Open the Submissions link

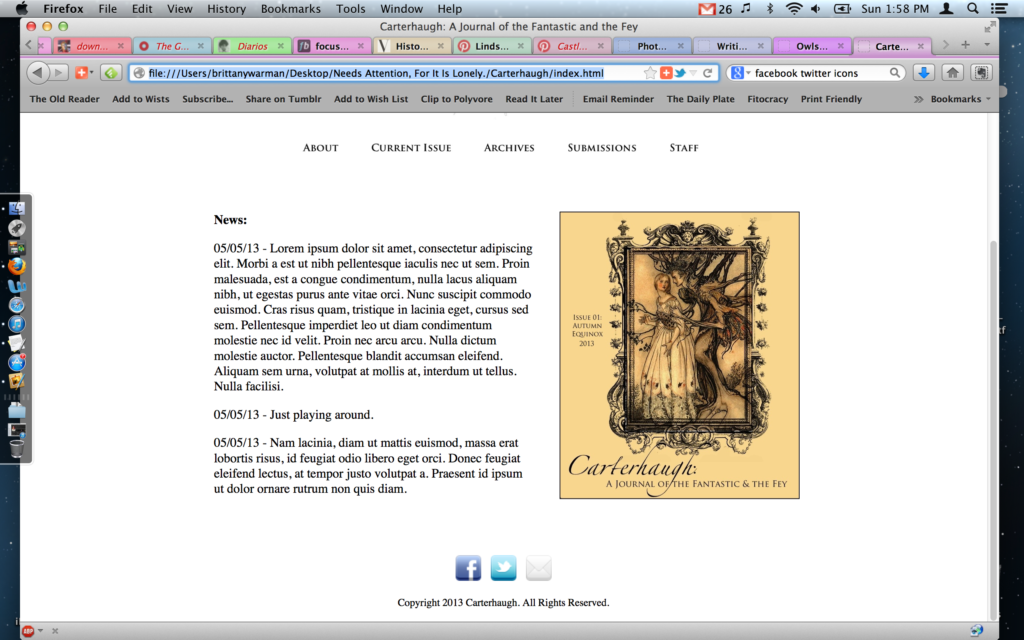[601, 148]
